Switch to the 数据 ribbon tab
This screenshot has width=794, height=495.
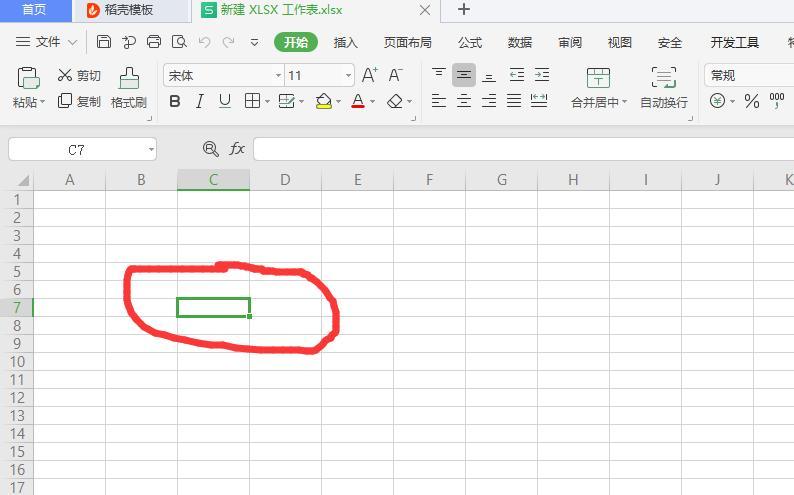coord(520,43)
